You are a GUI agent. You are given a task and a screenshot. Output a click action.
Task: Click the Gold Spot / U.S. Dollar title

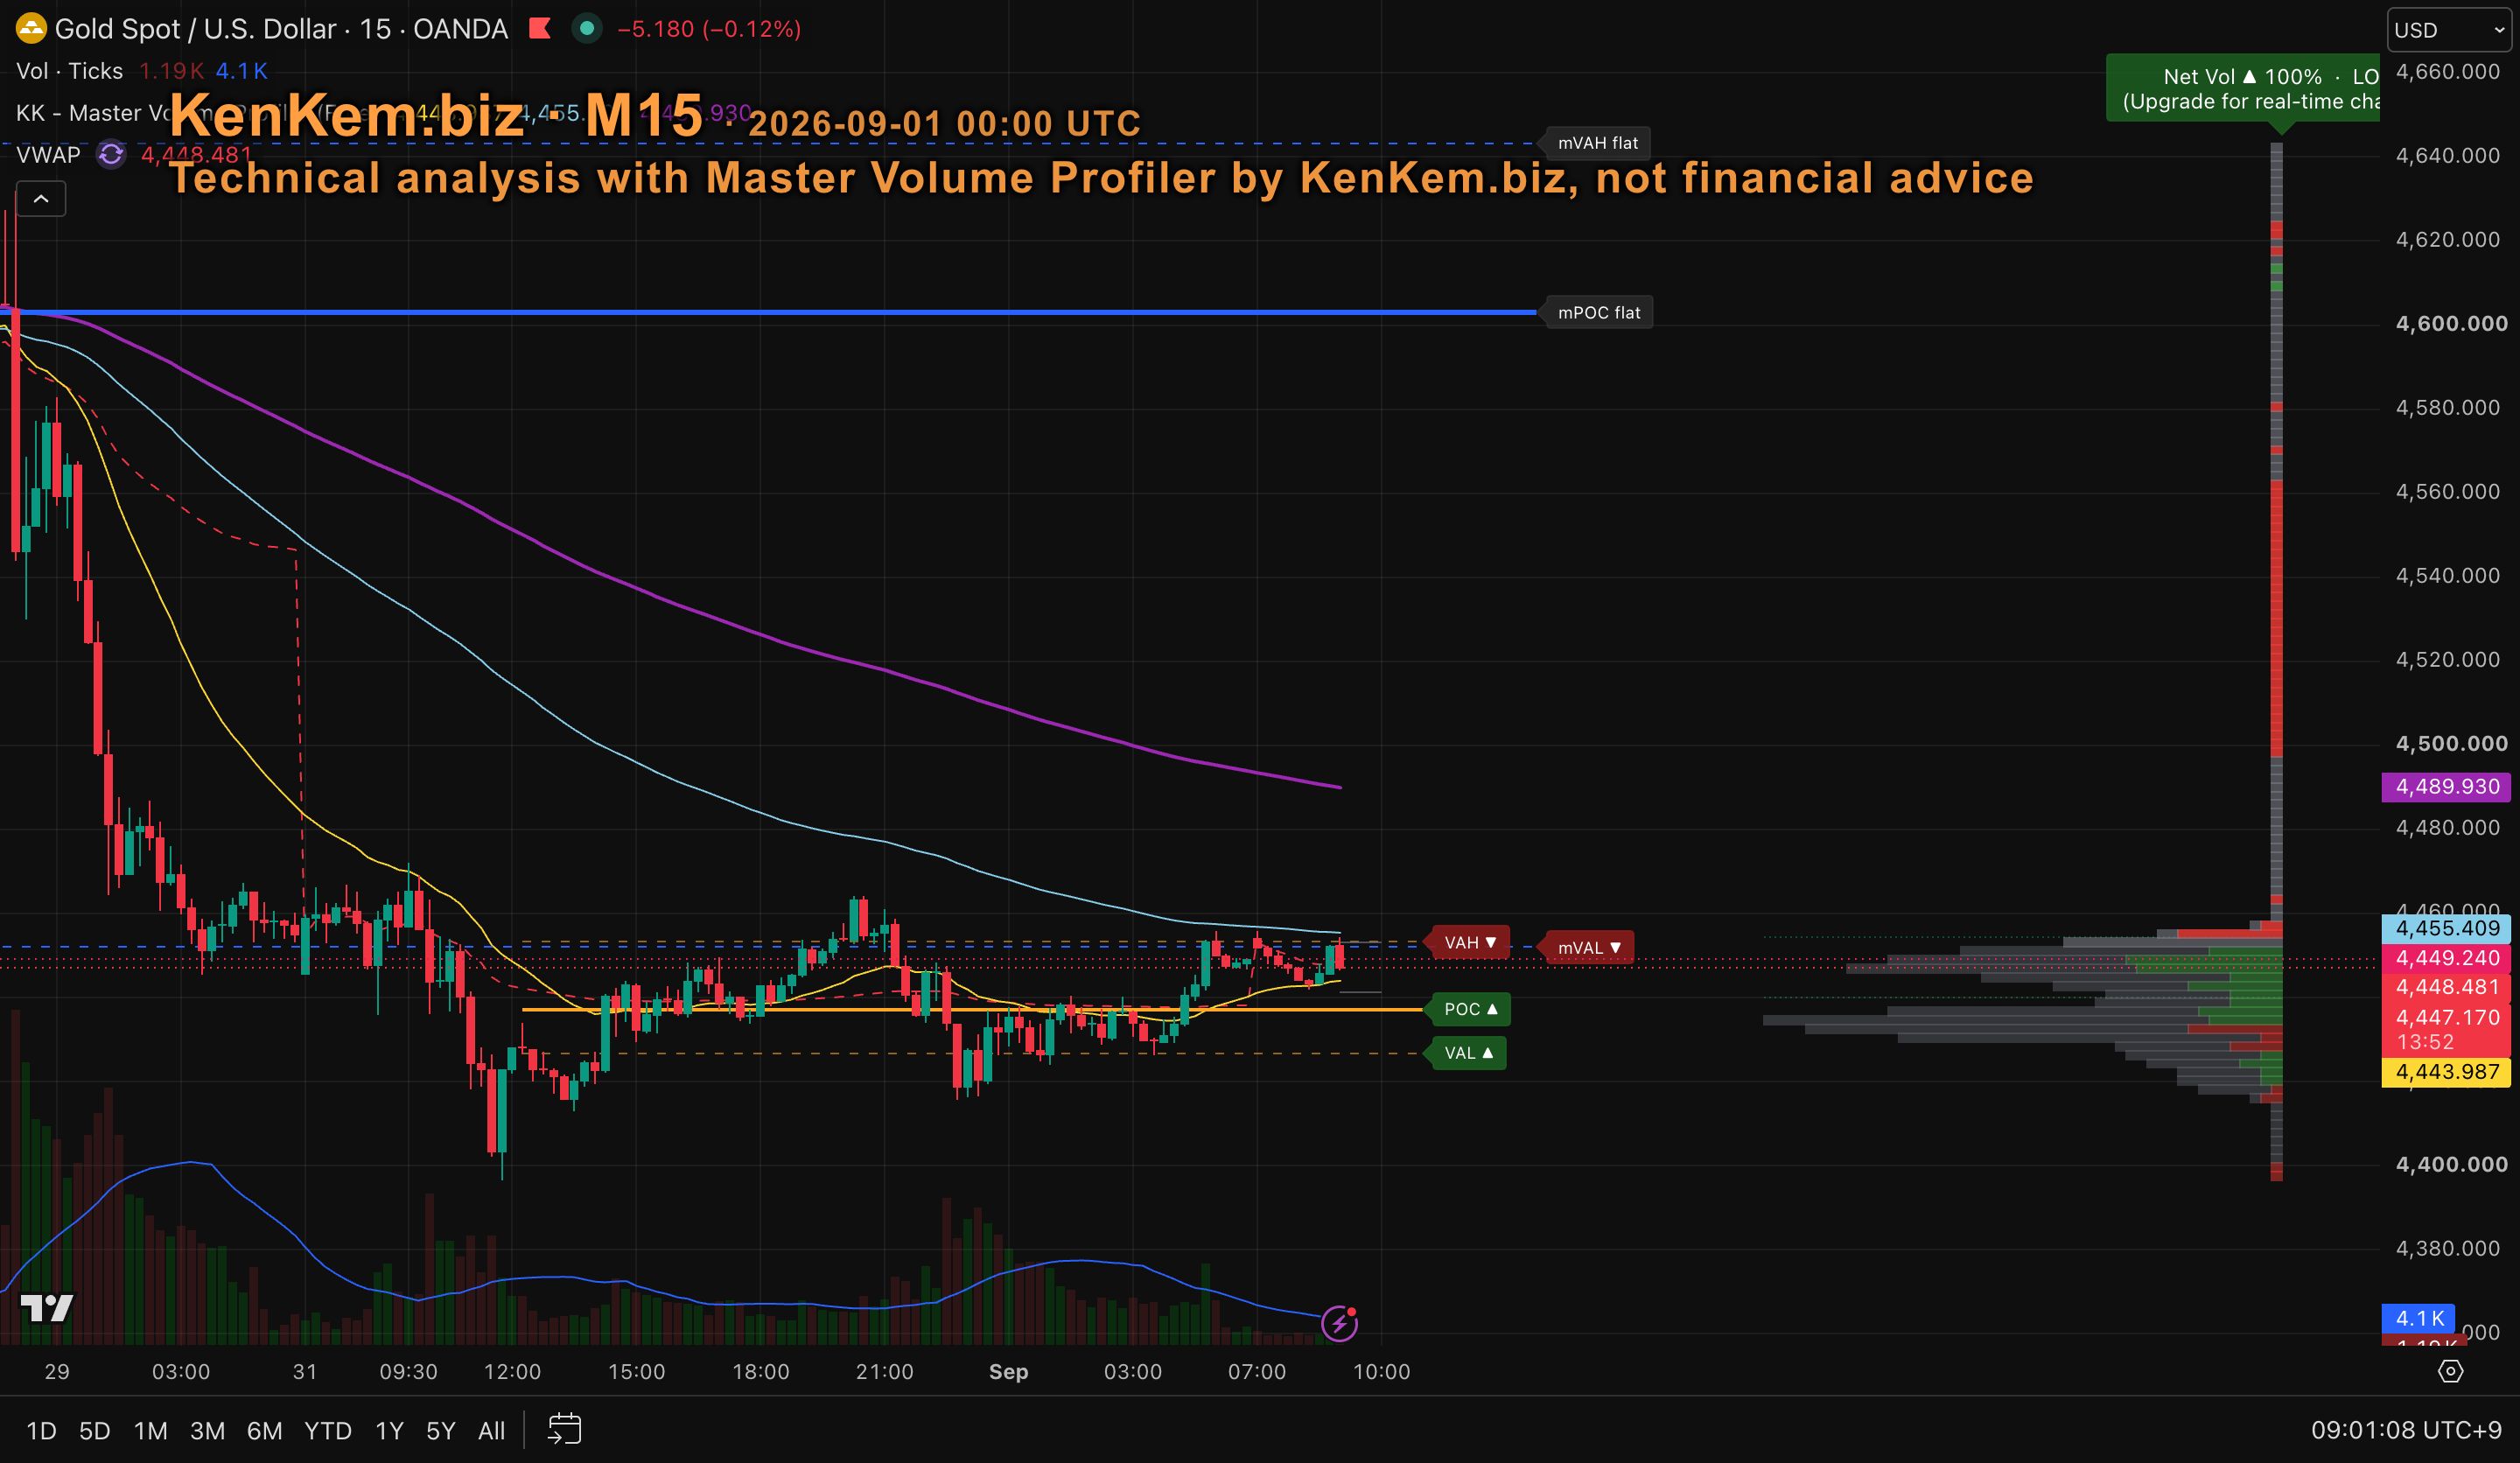pos(195,29)
